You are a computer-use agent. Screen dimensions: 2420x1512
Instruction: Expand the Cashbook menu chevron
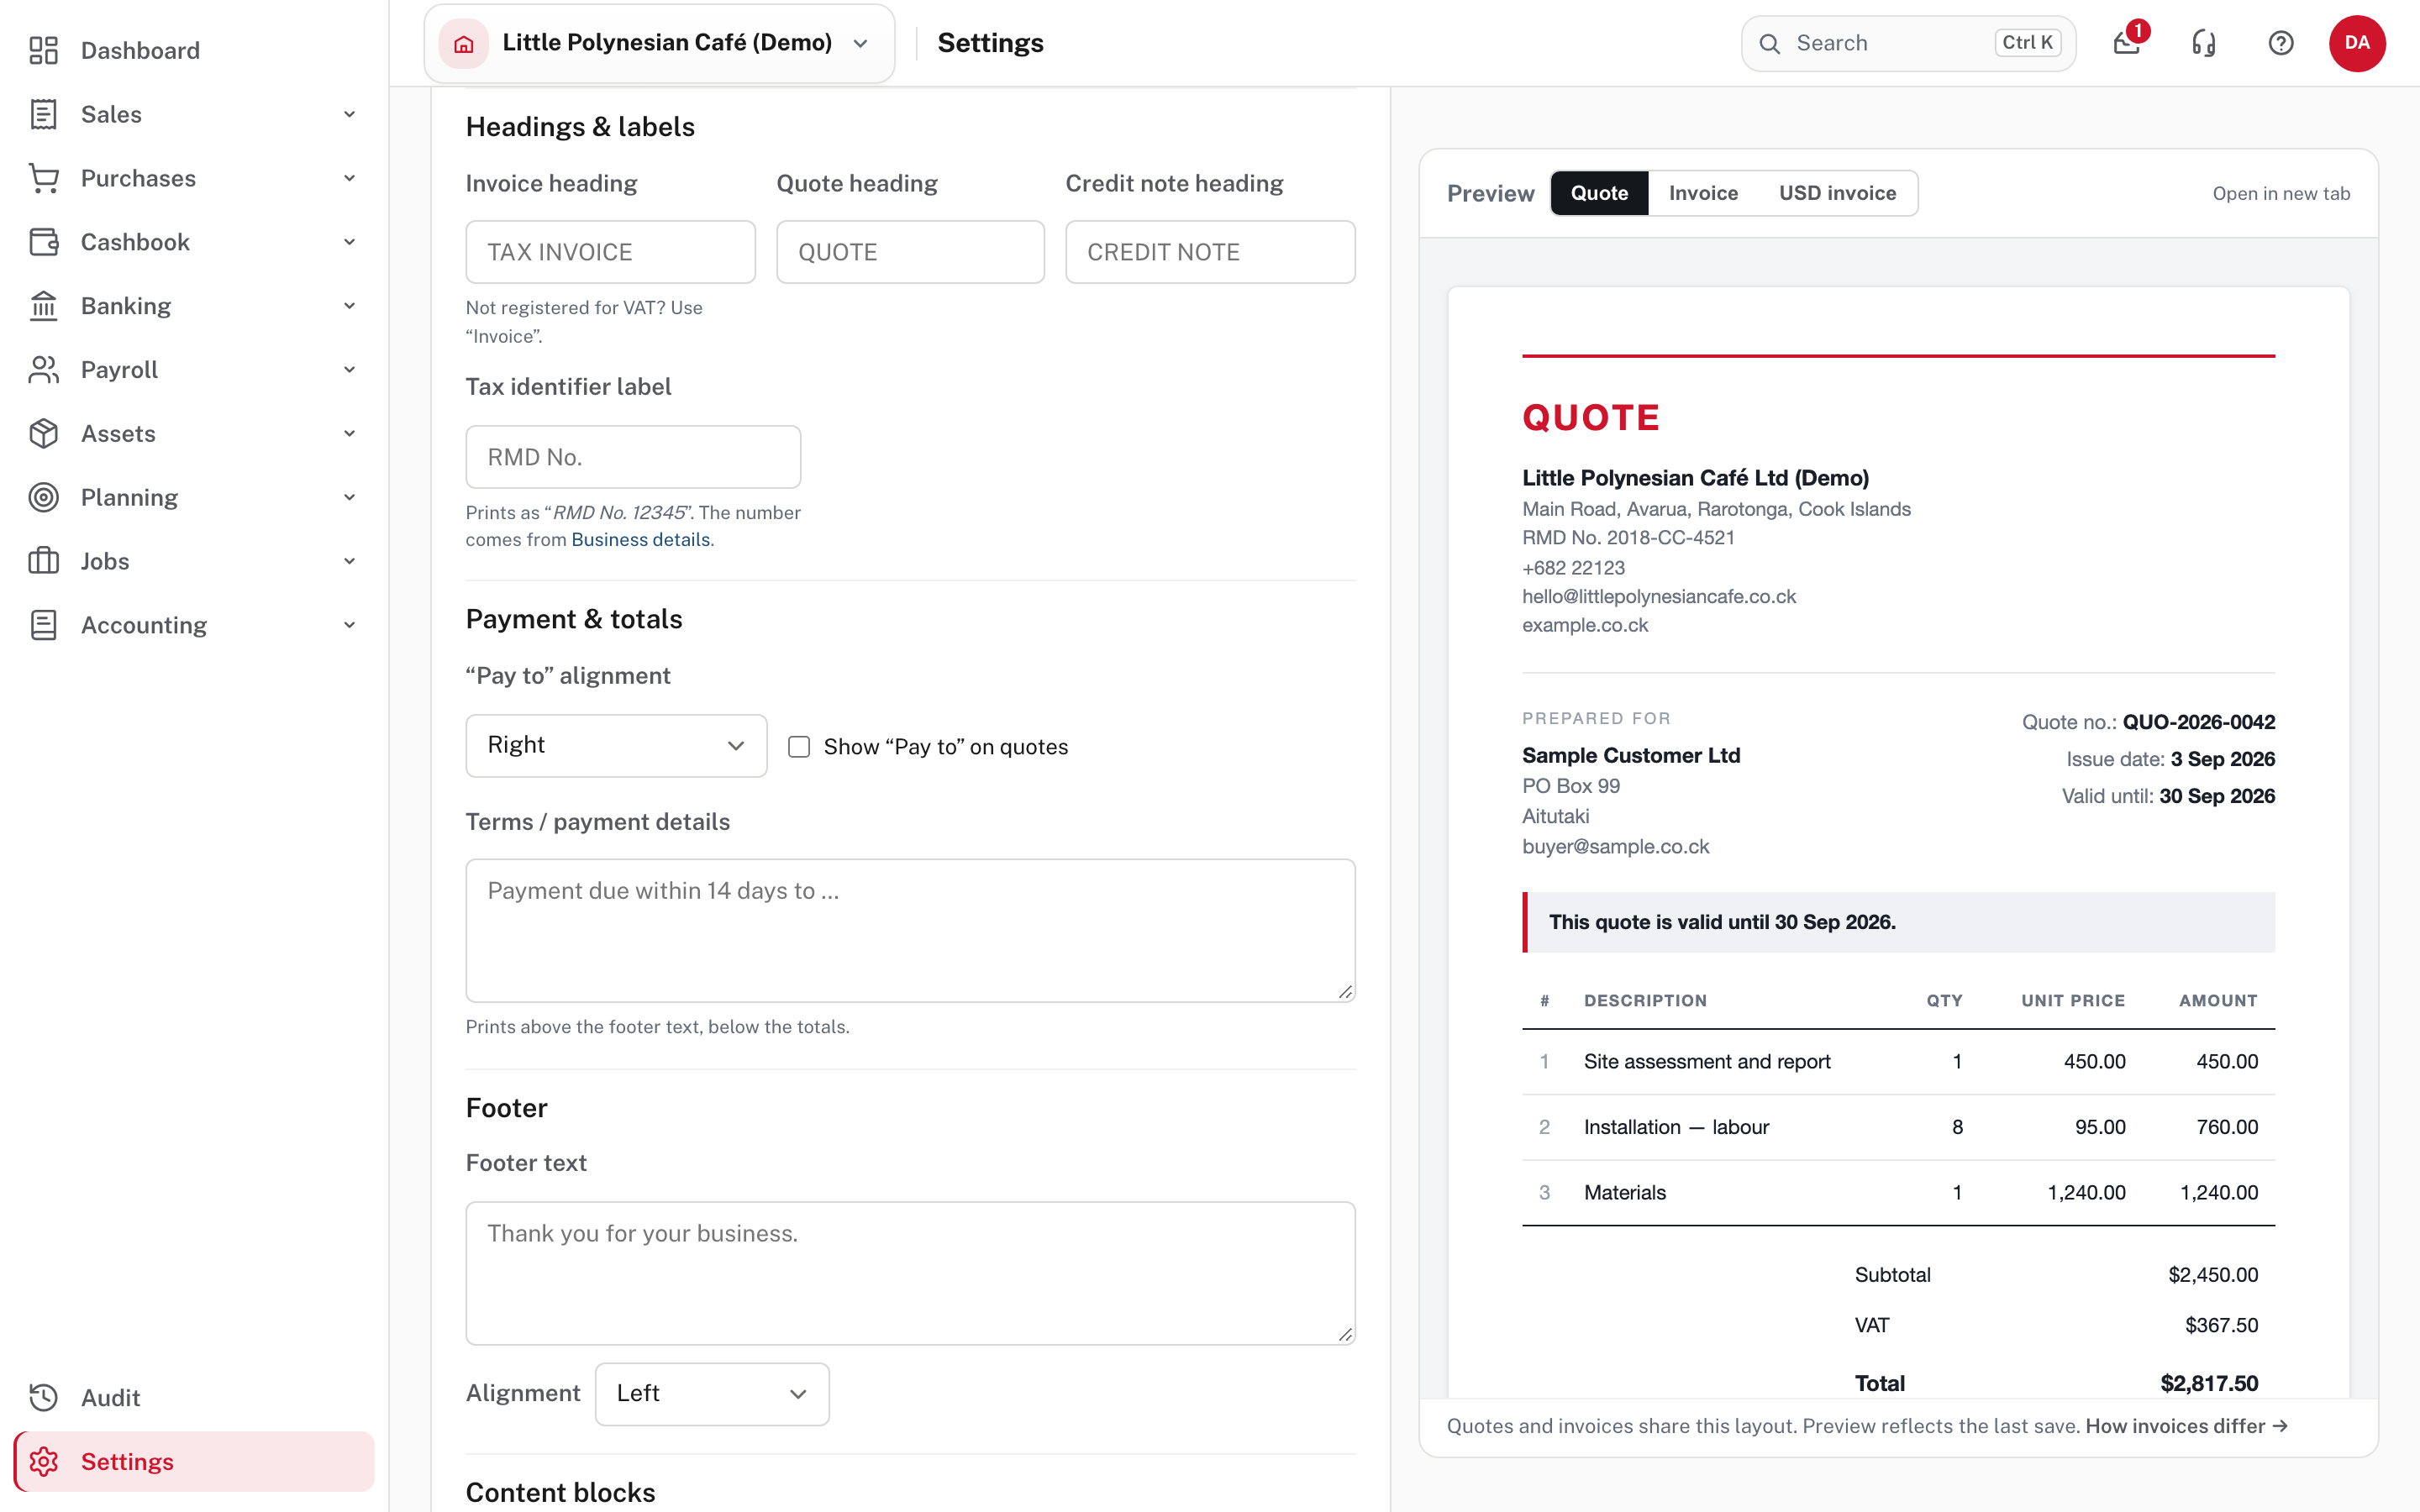(x=349, y=242)
